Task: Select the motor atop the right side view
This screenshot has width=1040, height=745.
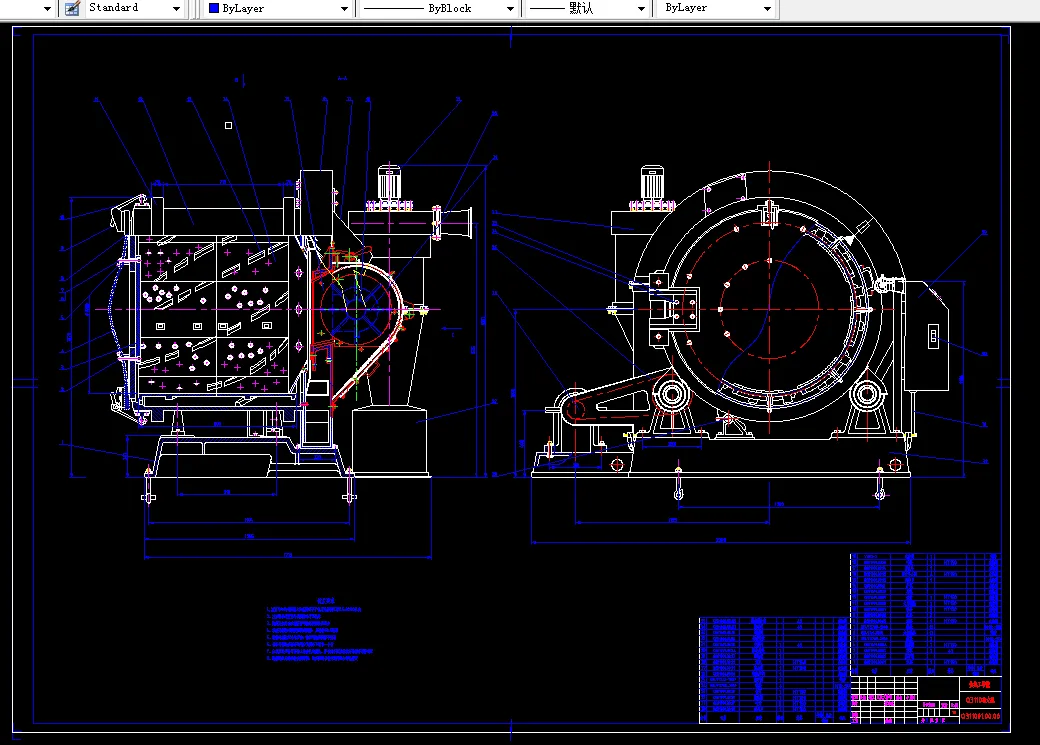Action: point(652,183)
